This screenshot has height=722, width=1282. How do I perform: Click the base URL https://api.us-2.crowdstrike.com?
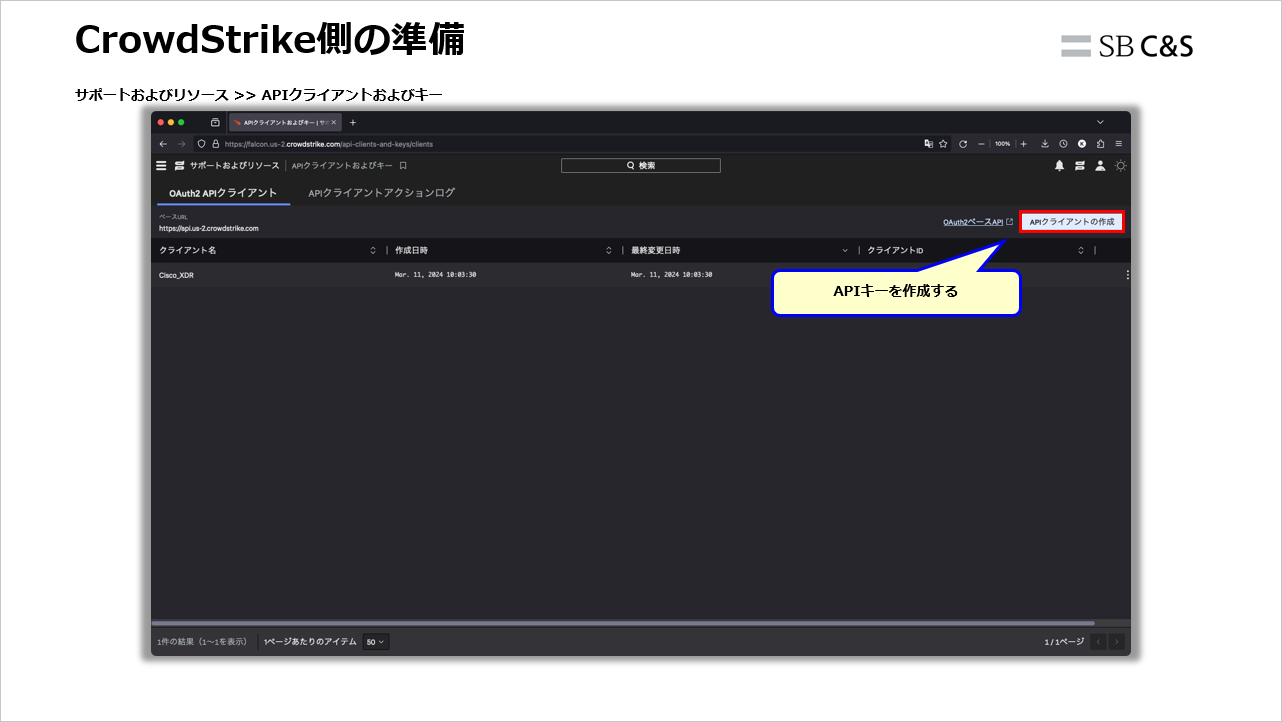coord(208,228)
